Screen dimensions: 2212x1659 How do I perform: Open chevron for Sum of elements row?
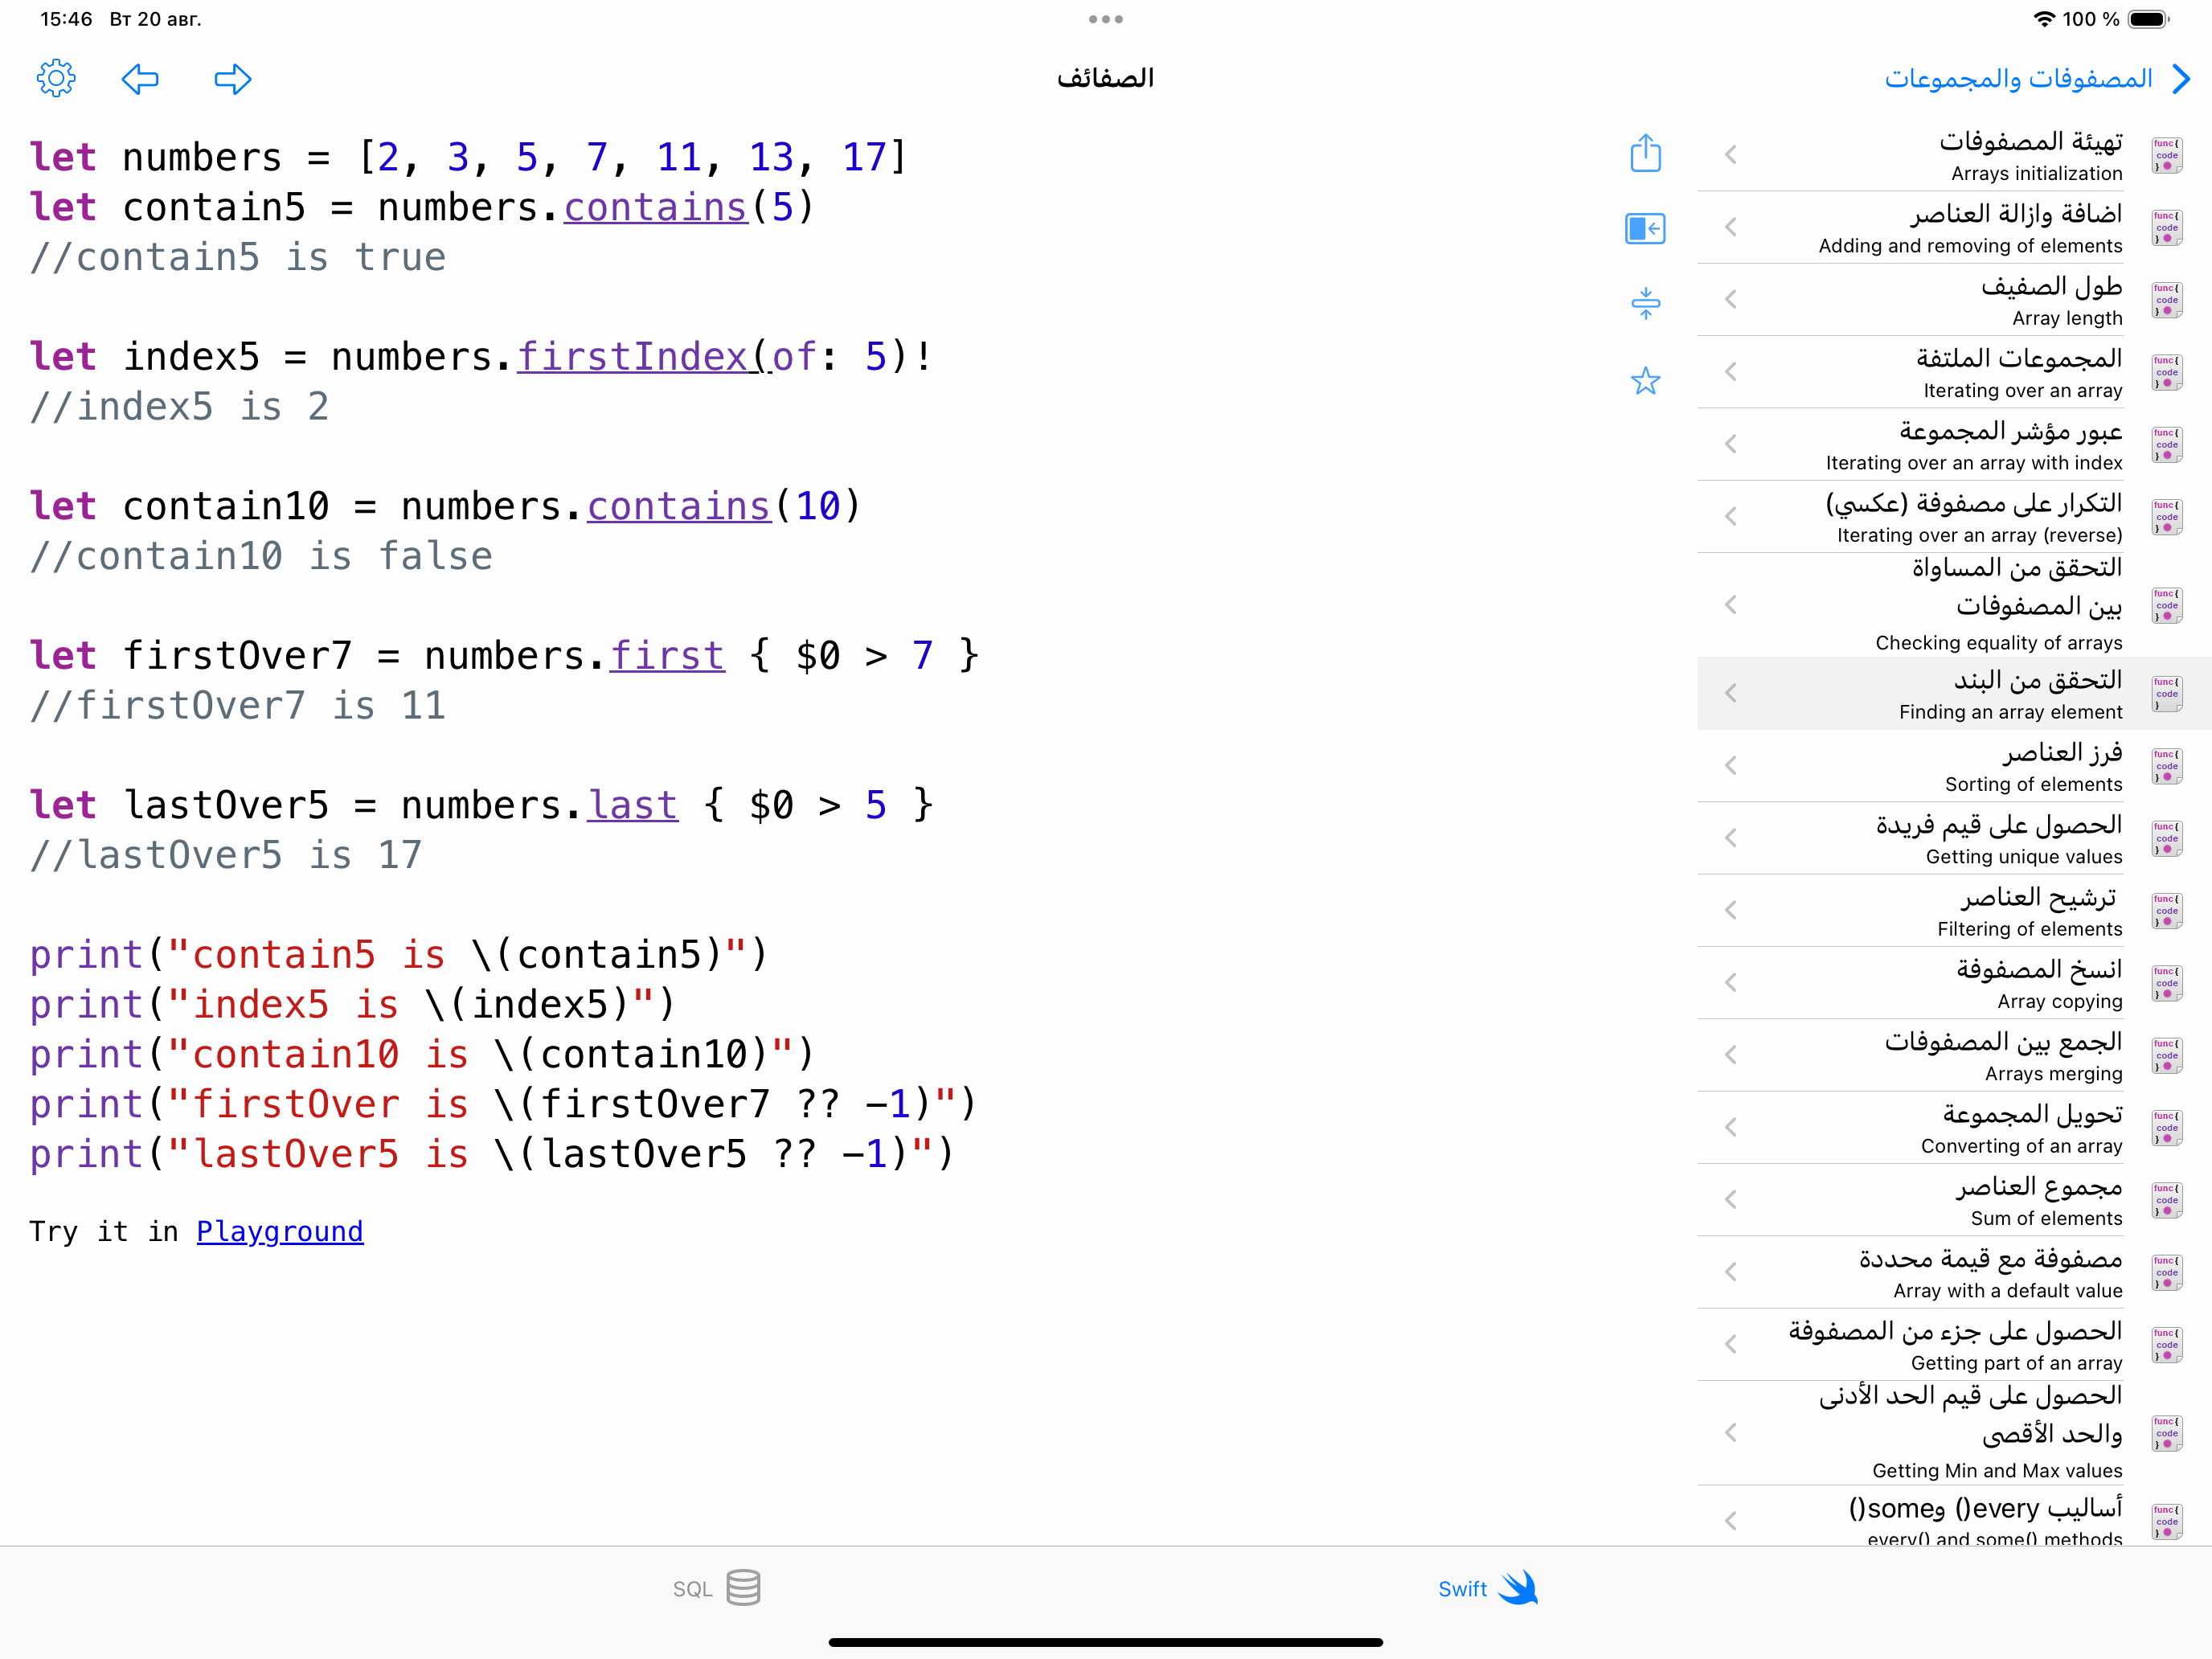[1731, 1200]
